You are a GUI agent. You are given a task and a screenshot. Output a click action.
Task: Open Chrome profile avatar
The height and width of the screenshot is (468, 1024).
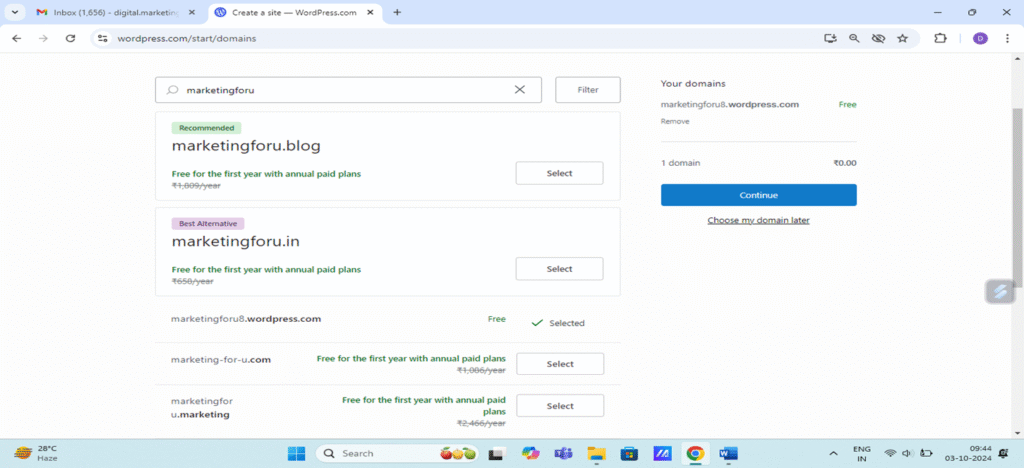click(980, 38)
